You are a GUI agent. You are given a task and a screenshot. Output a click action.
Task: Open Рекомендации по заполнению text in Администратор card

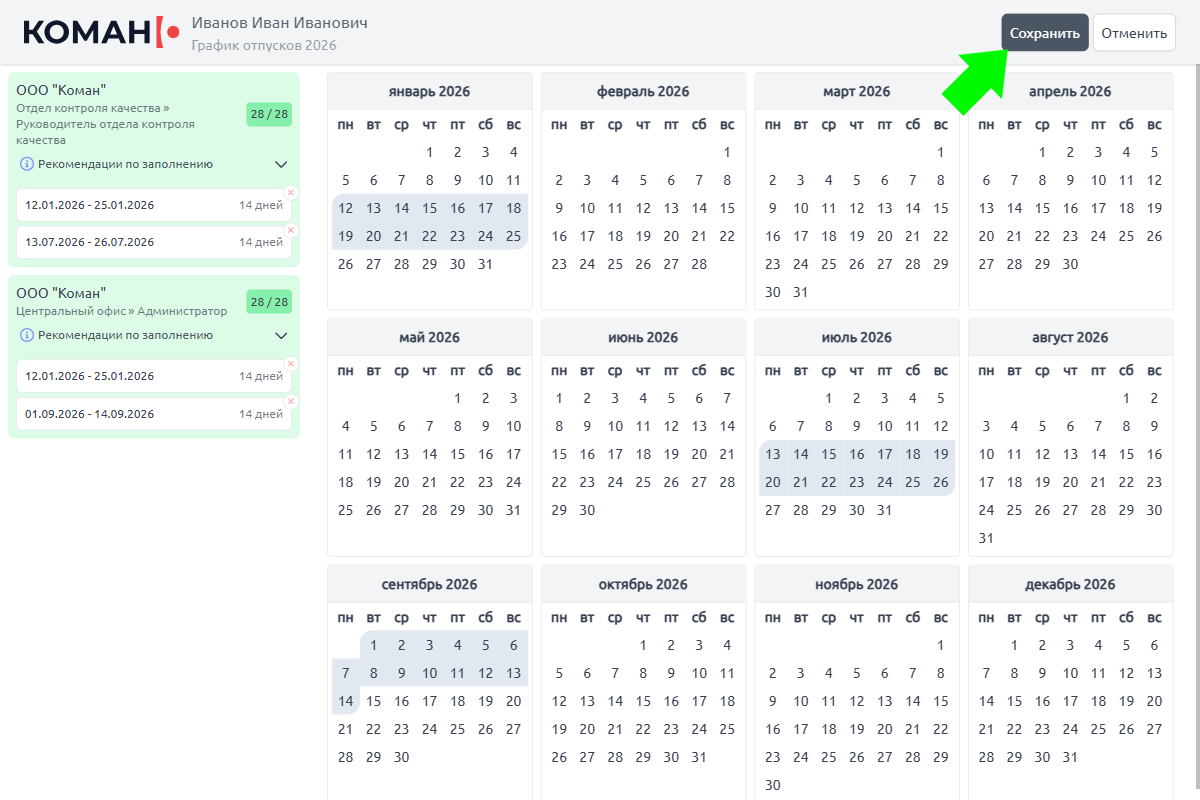click(124, 336)
